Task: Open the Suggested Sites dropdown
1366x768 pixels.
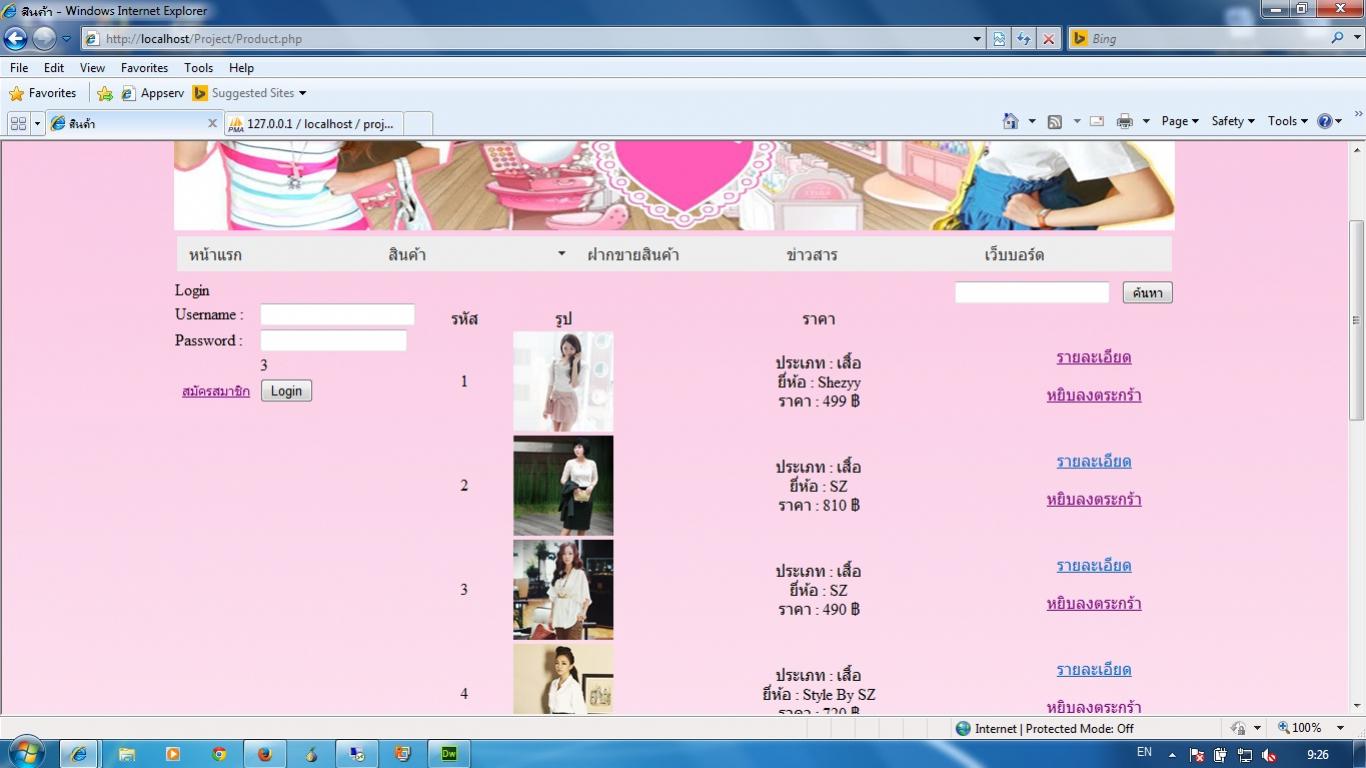Action: 250,93
